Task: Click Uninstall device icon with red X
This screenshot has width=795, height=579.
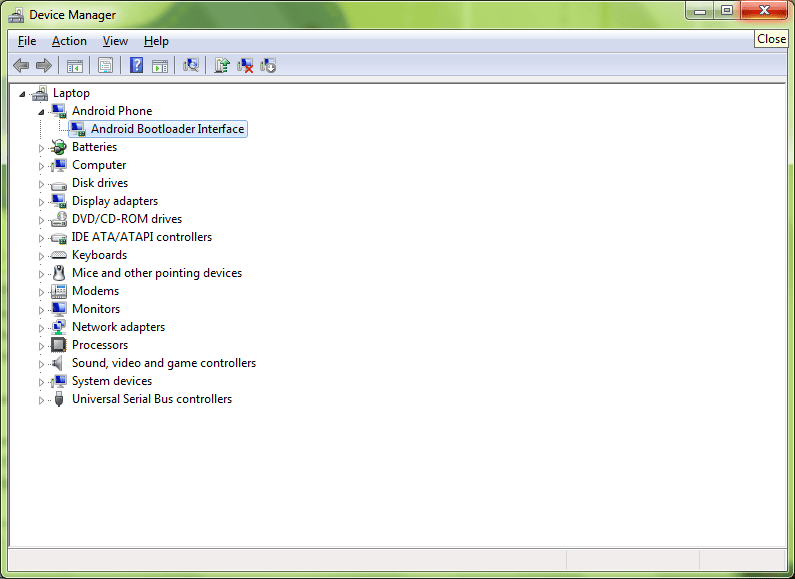Action: (245, 65)
